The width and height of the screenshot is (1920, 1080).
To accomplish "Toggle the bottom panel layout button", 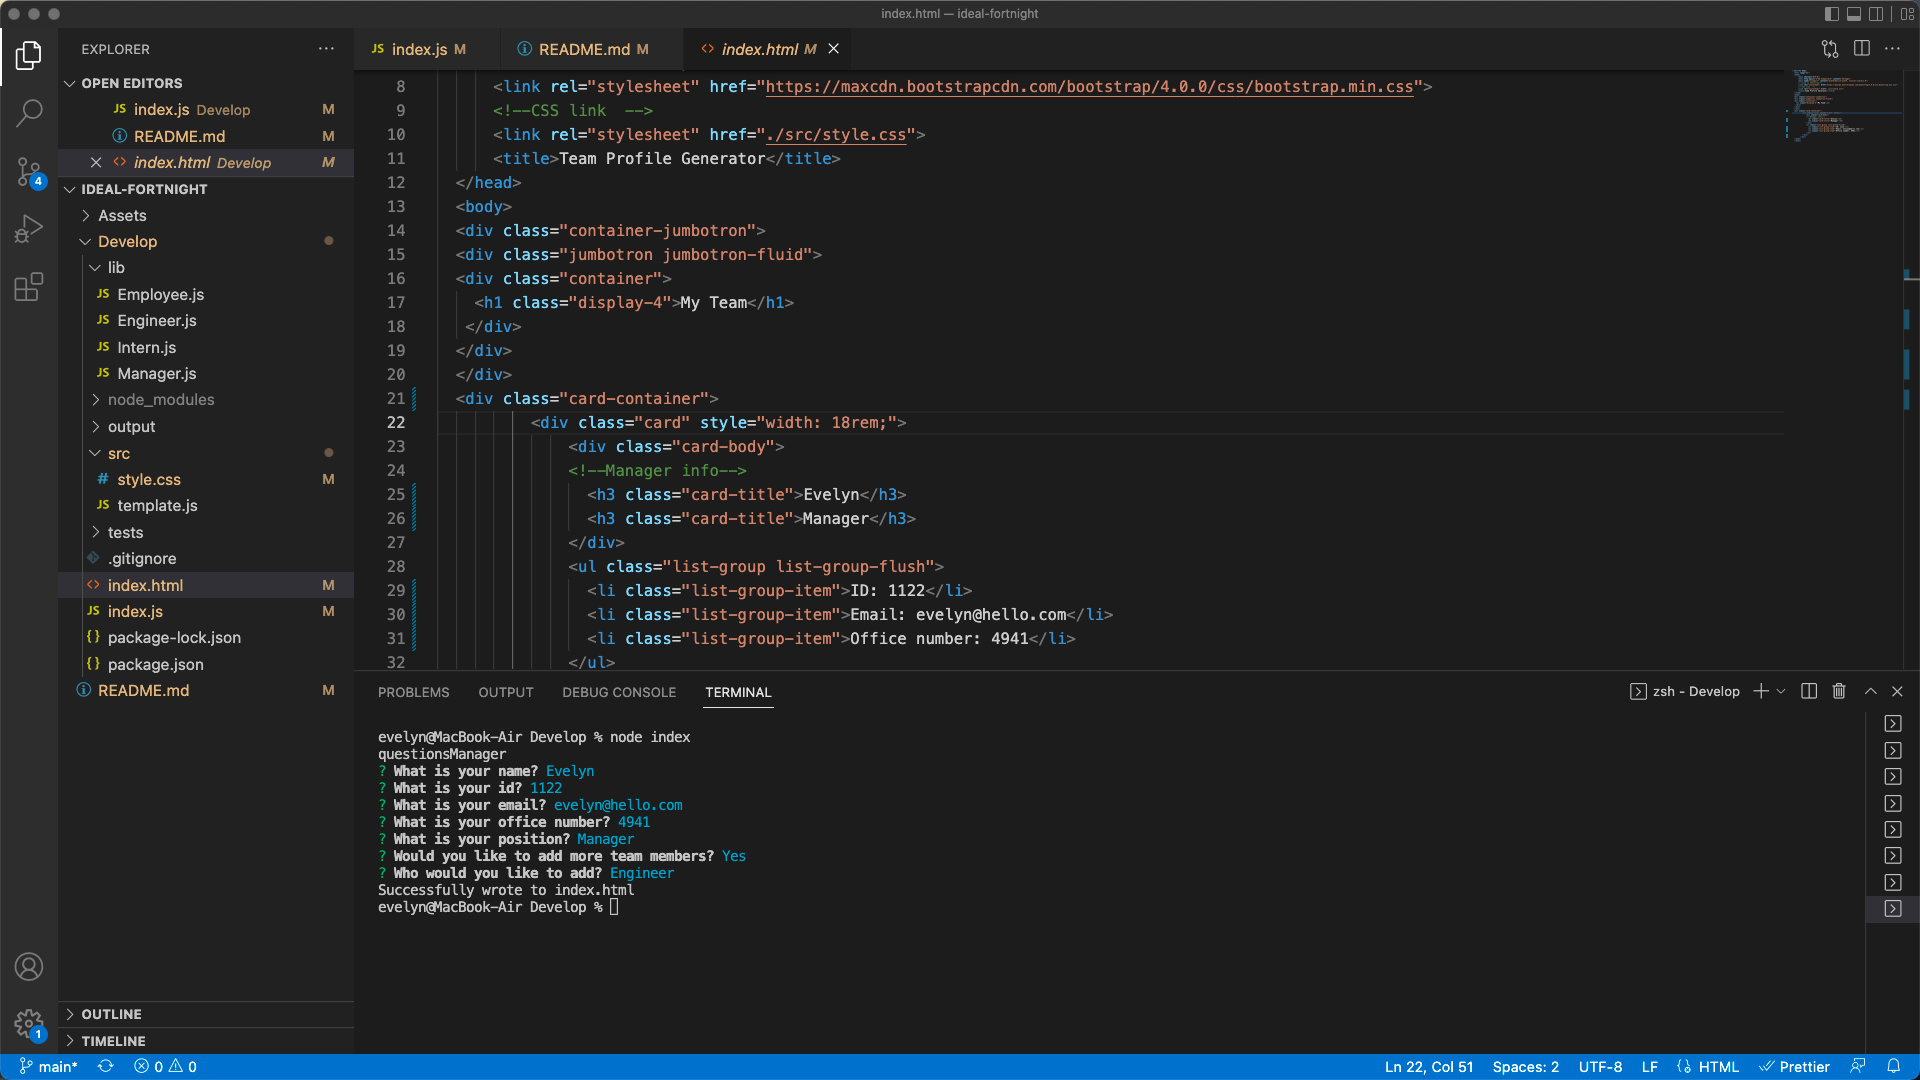I will pyautogui.click(x=1853, y=14).
